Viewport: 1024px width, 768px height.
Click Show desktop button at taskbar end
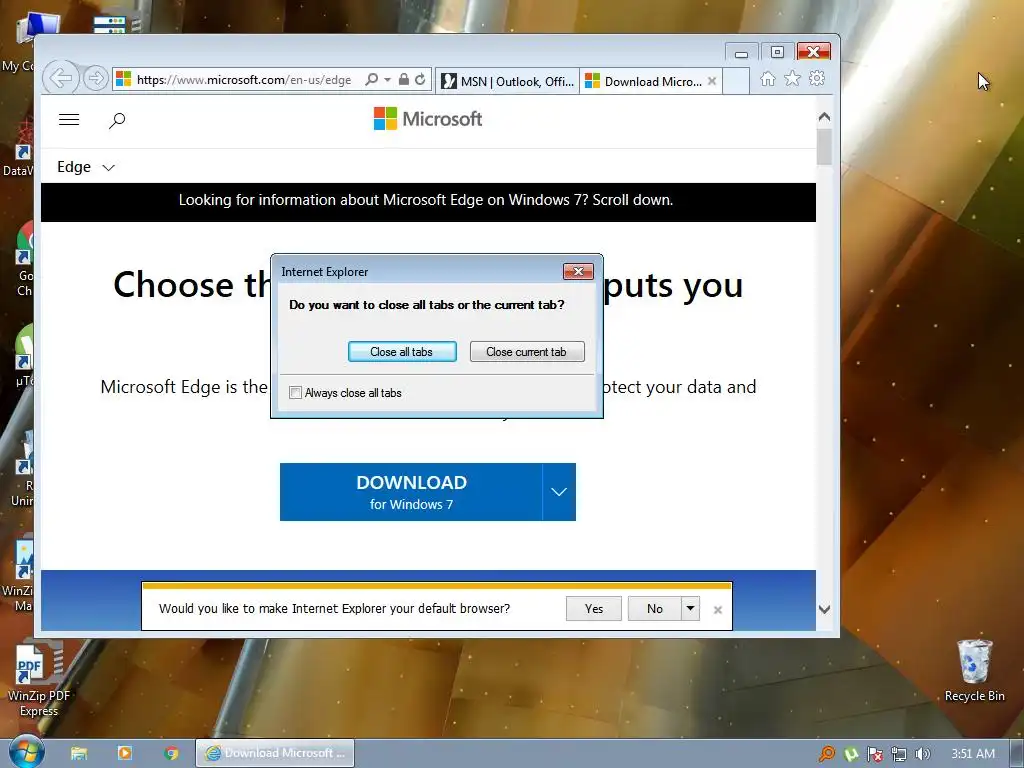(1017, 753)
